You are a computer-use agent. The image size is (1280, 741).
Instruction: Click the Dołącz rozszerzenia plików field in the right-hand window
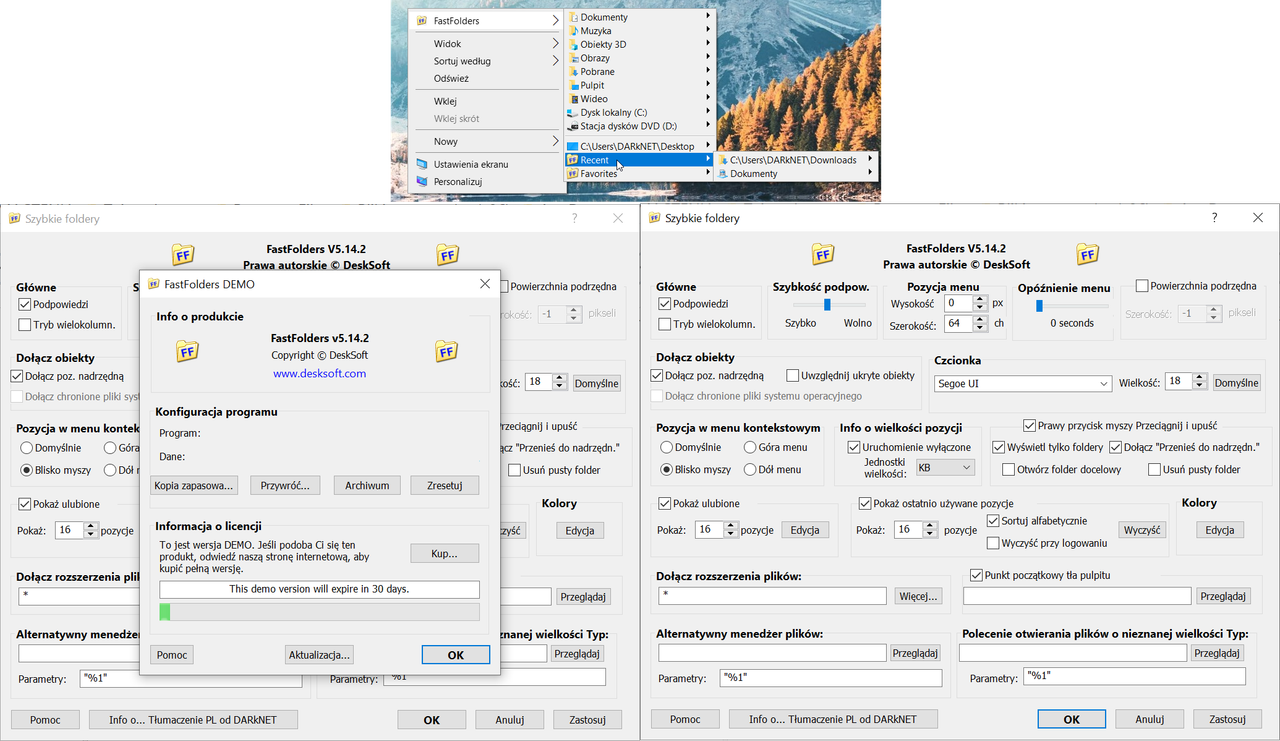click(772, 596)
